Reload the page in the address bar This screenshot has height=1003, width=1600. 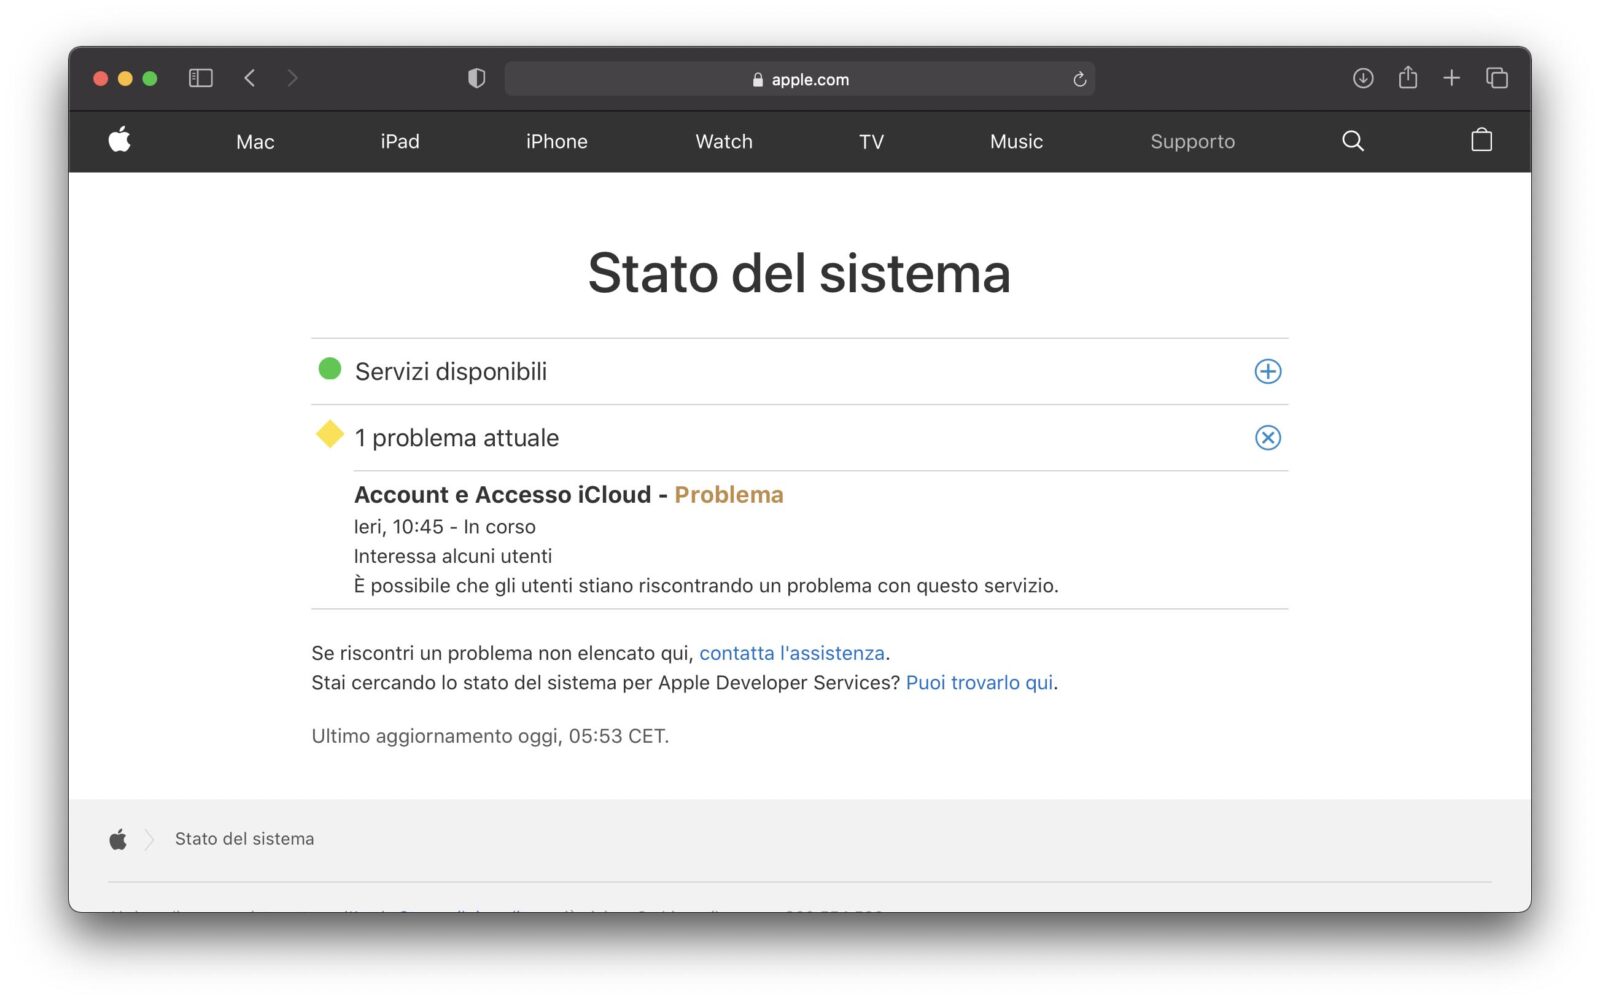[x=1080, y=79]
